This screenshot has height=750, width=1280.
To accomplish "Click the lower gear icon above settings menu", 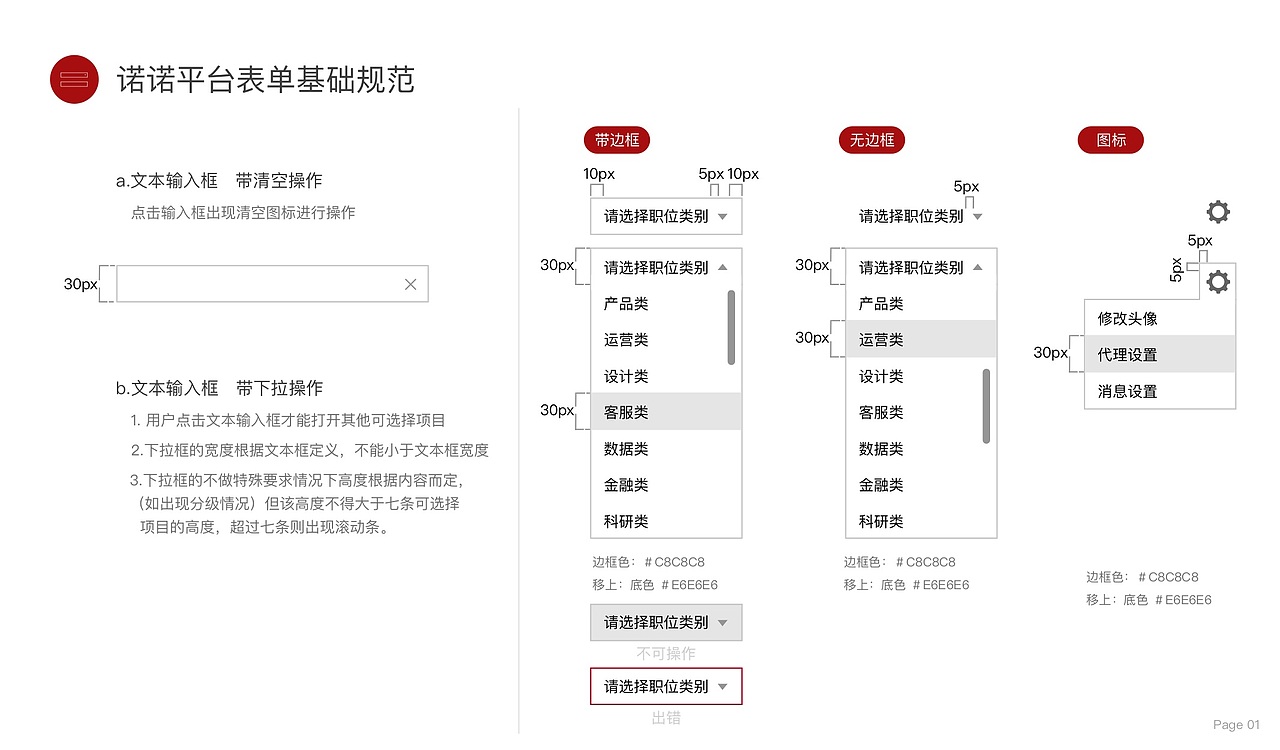I will tap(1217, 282).
